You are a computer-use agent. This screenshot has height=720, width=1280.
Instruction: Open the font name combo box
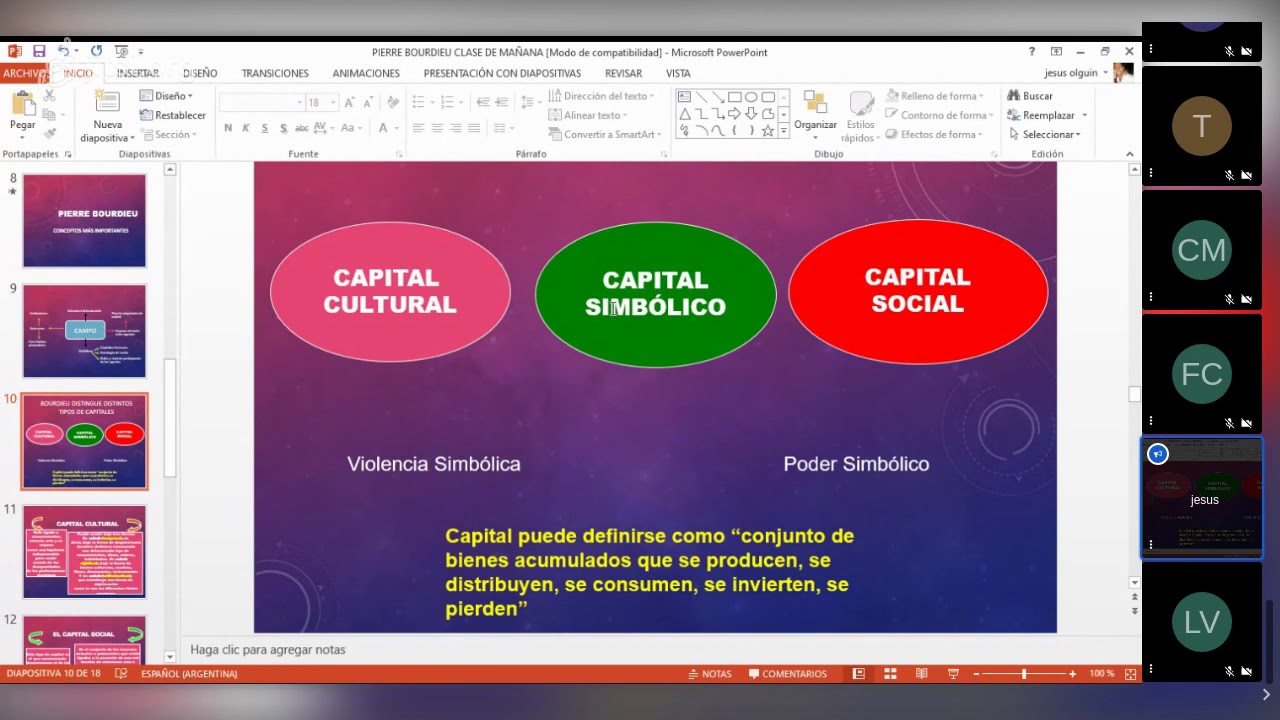261,103
